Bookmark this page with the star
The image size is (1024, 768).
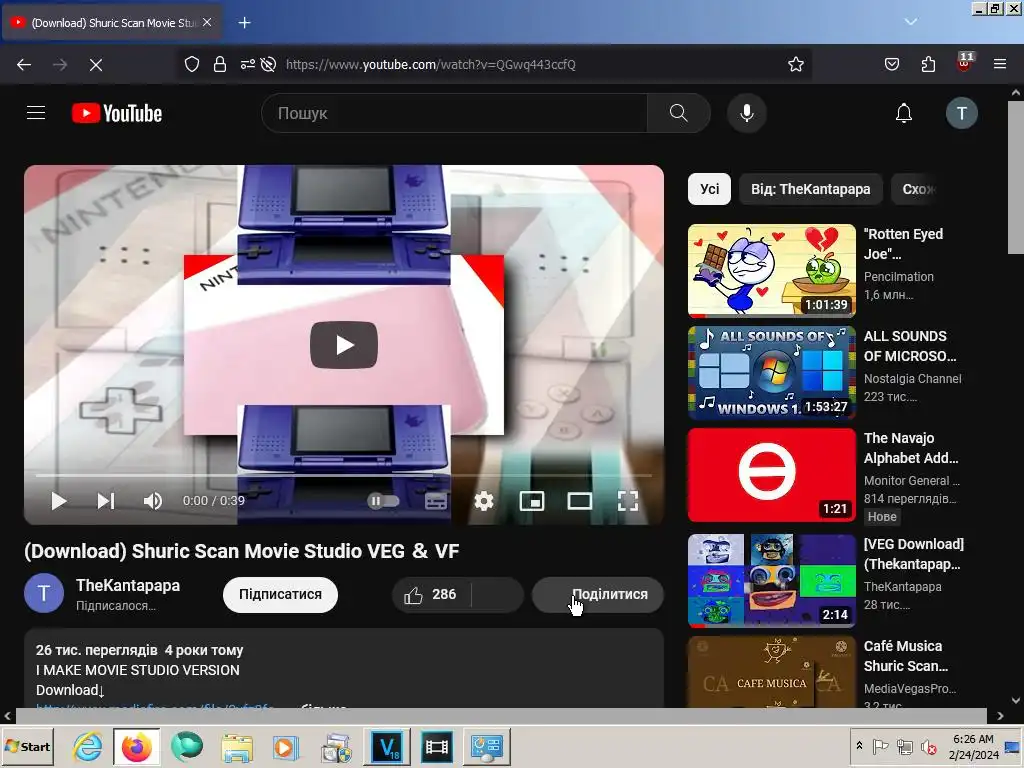[x=795, y=64]
